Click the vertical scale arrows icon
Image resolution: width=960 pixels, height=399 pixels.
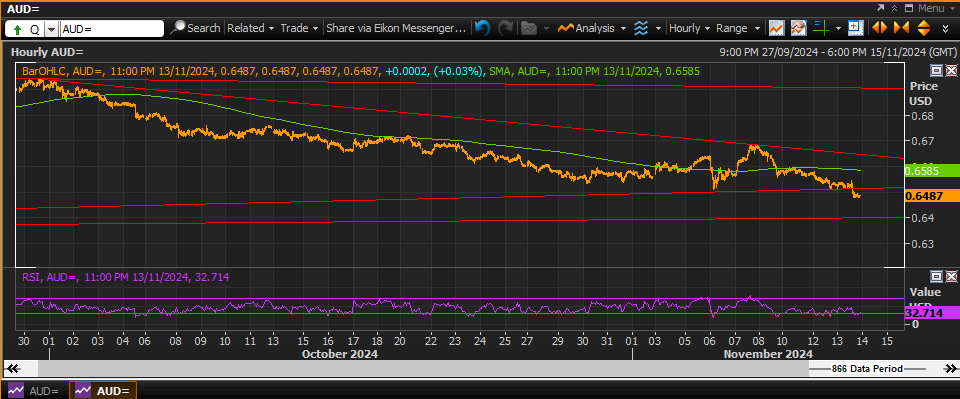(924, 28)
